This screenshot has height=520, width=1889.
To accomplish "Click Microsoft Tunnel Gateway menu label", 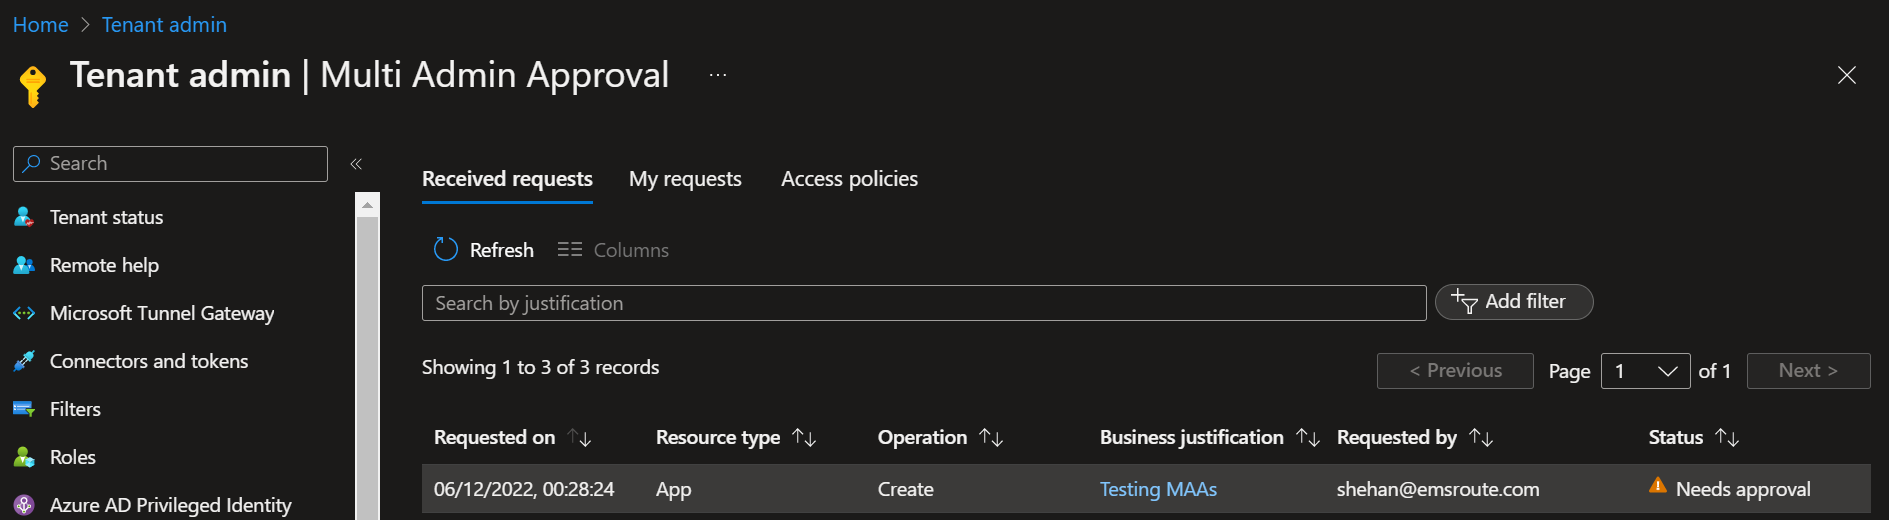I will 162,313.
